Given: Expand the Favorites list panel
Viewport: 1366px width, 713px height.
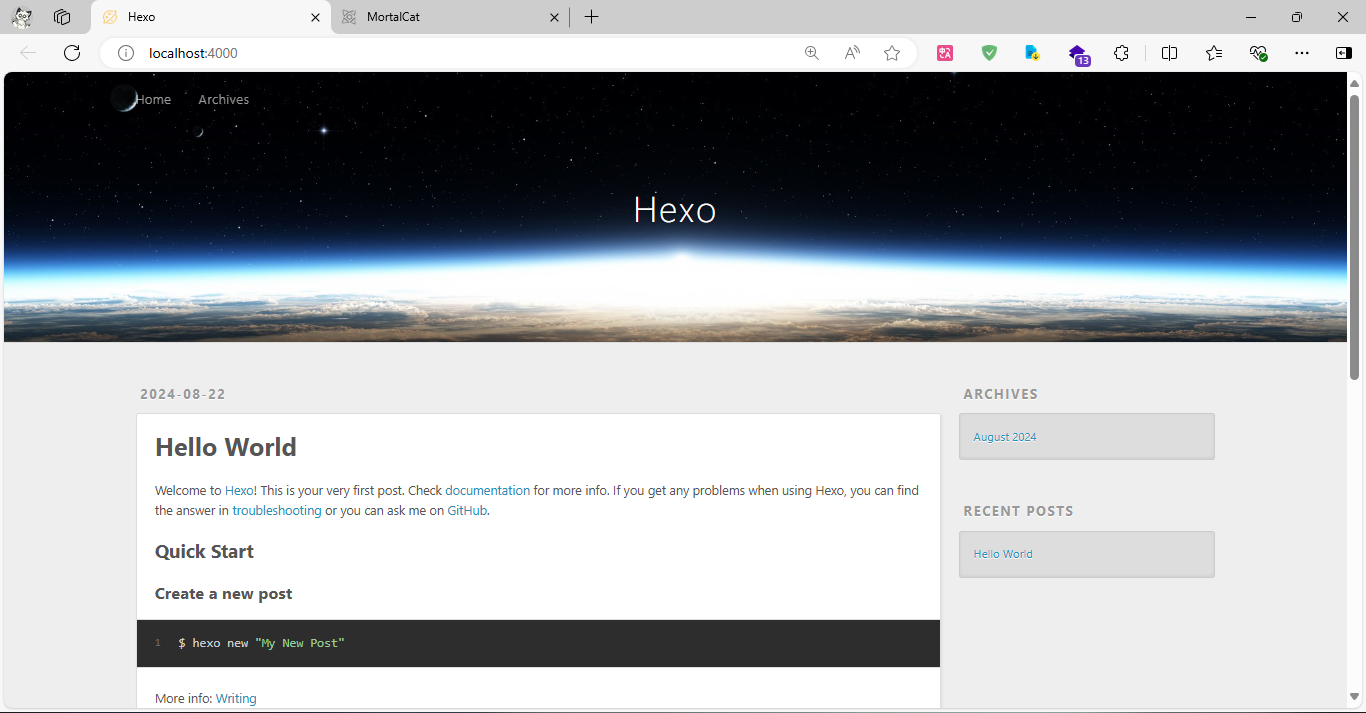Looking at the screenshot, I should click(1214, 53).
